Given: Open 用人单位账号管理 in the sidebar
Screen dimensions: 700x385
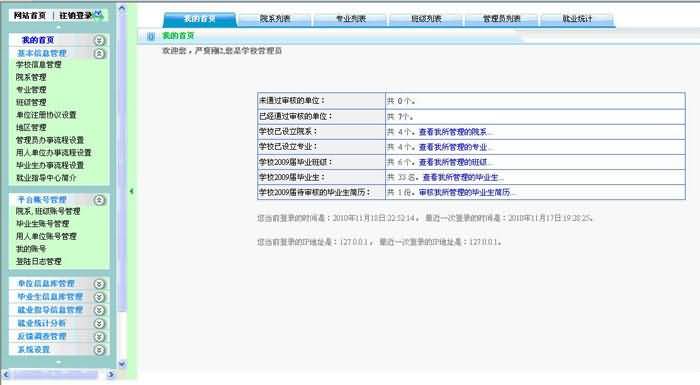Looking at the screenshot, I should 46,236.
